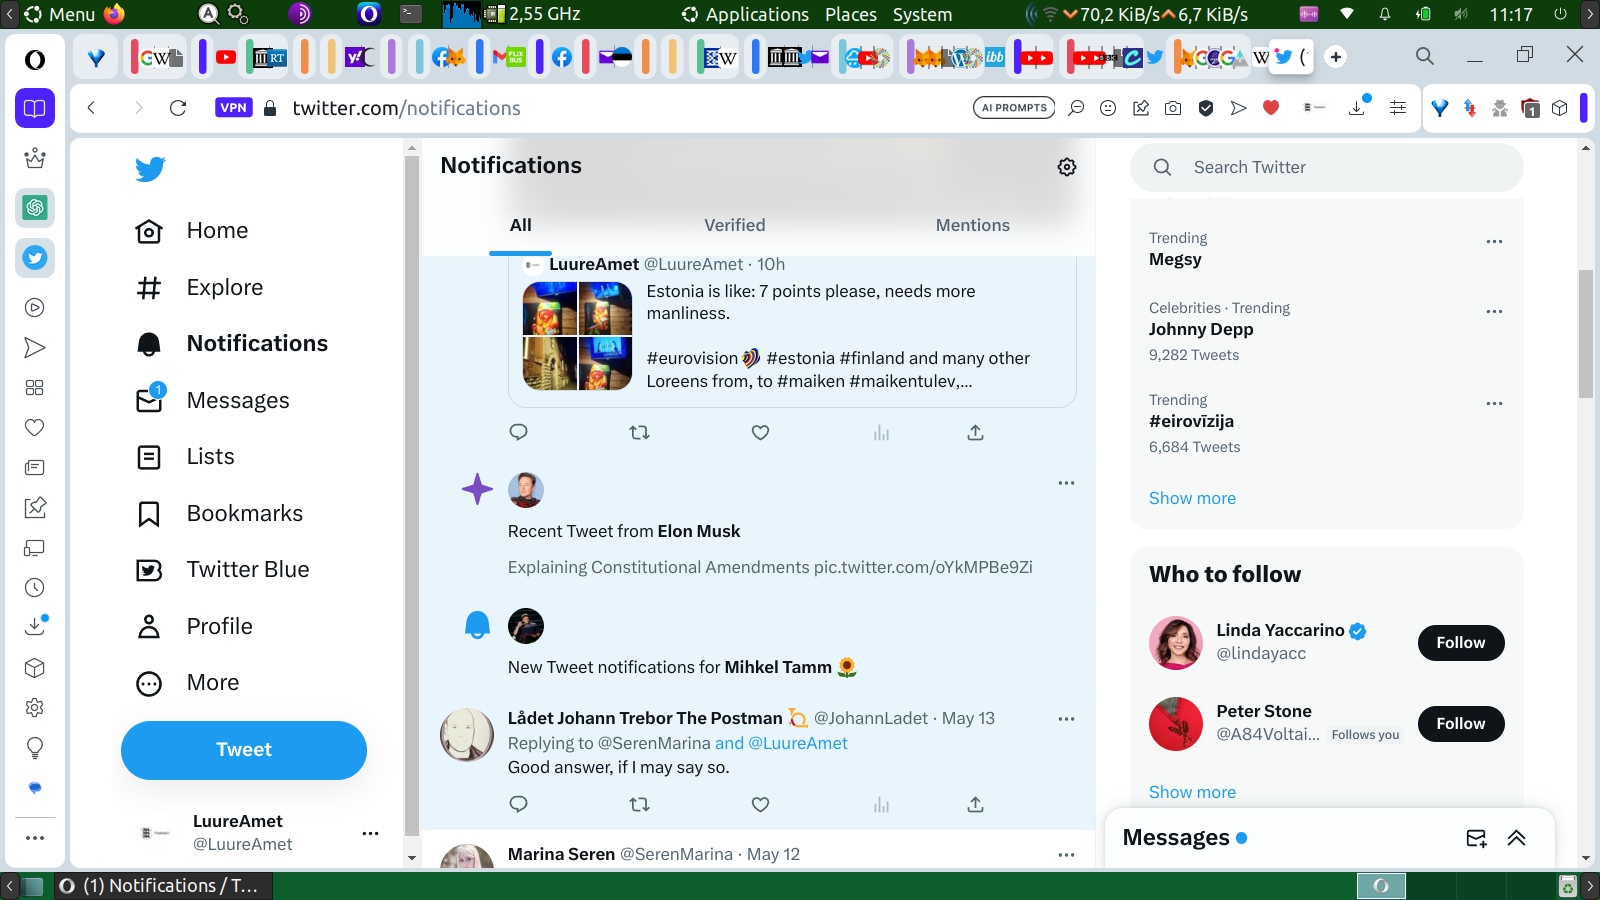
Task: Open pic.twitter.com link in Elon Musk notification
Action: [x=923, y=567]
